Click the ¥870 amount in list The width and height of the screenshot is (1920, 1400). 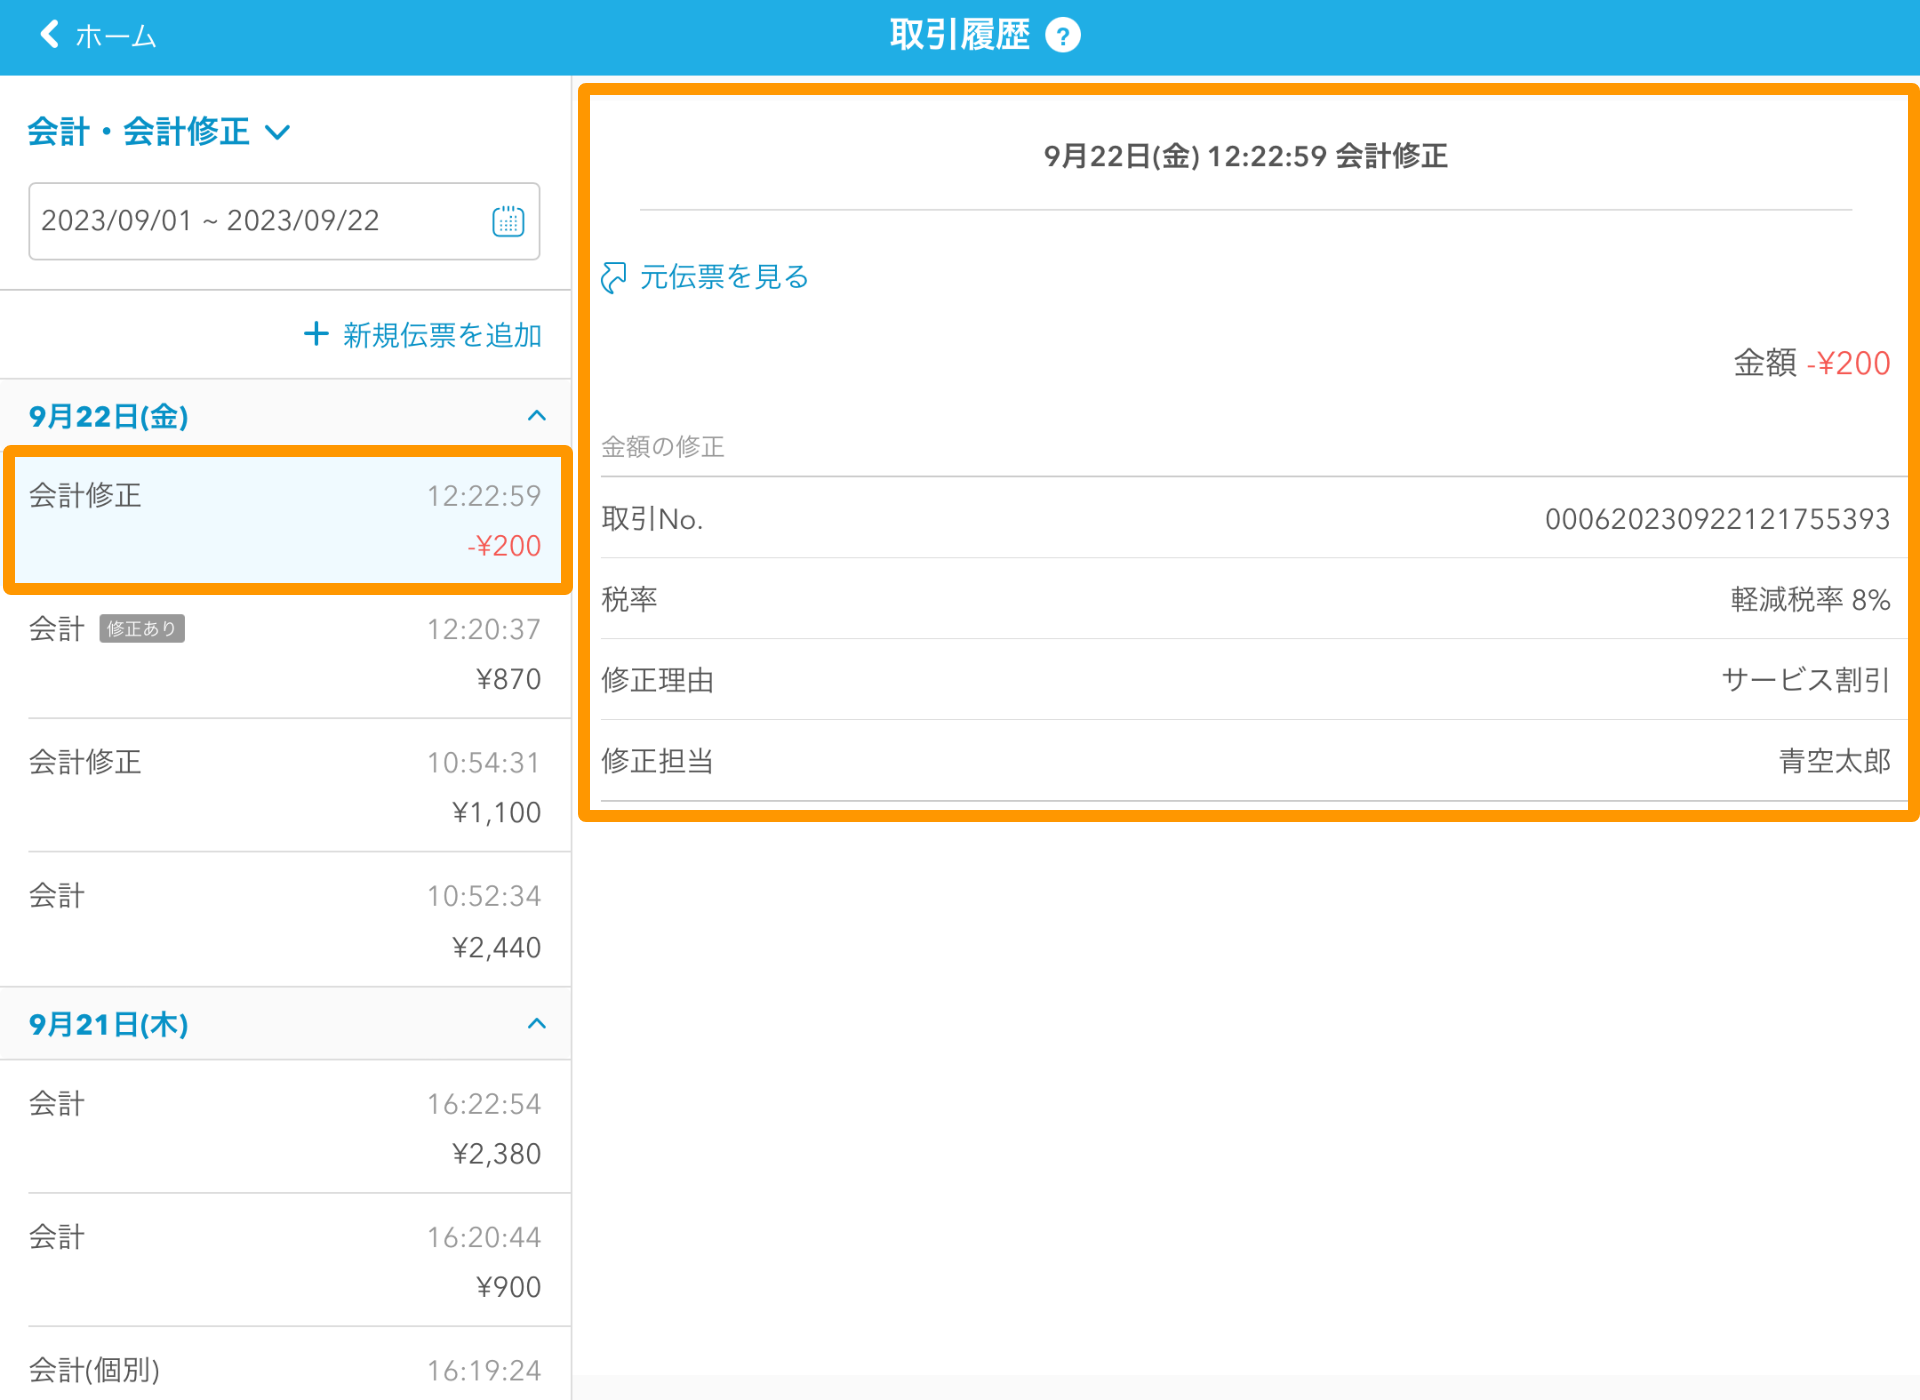click(508, 679)
